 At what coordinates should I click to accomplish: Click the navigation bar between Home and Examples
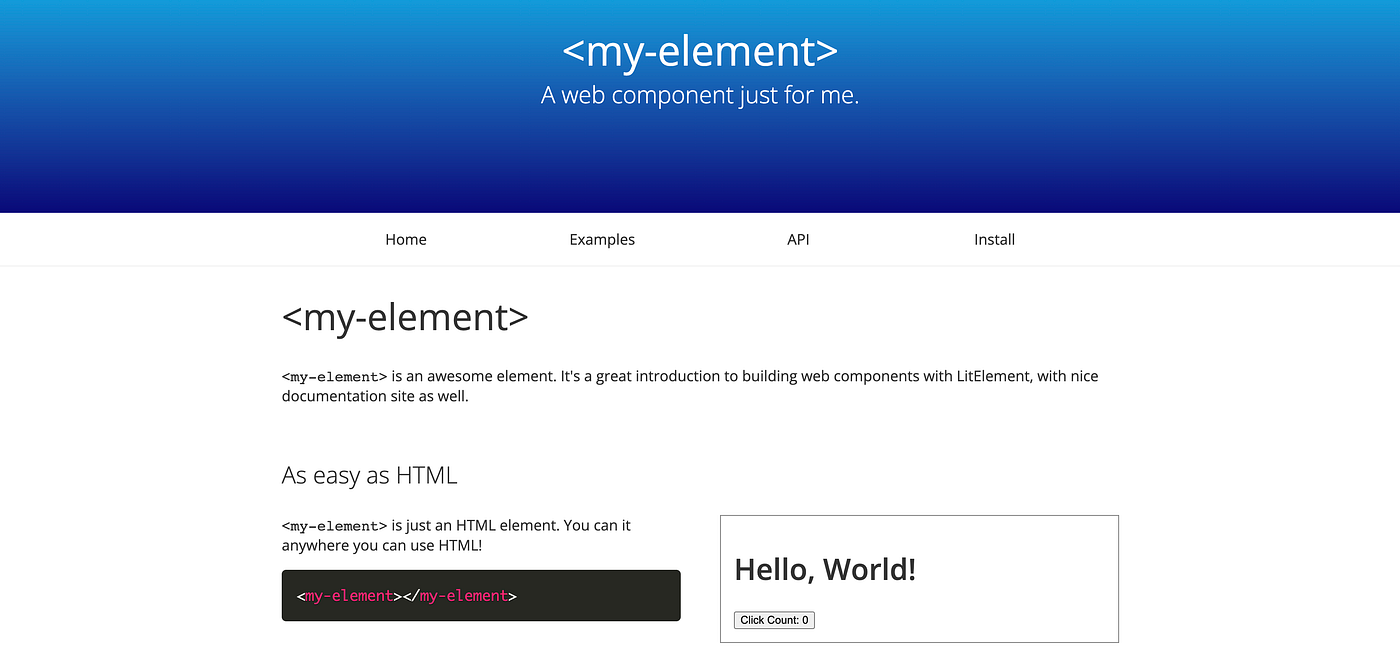coord(500,239)
